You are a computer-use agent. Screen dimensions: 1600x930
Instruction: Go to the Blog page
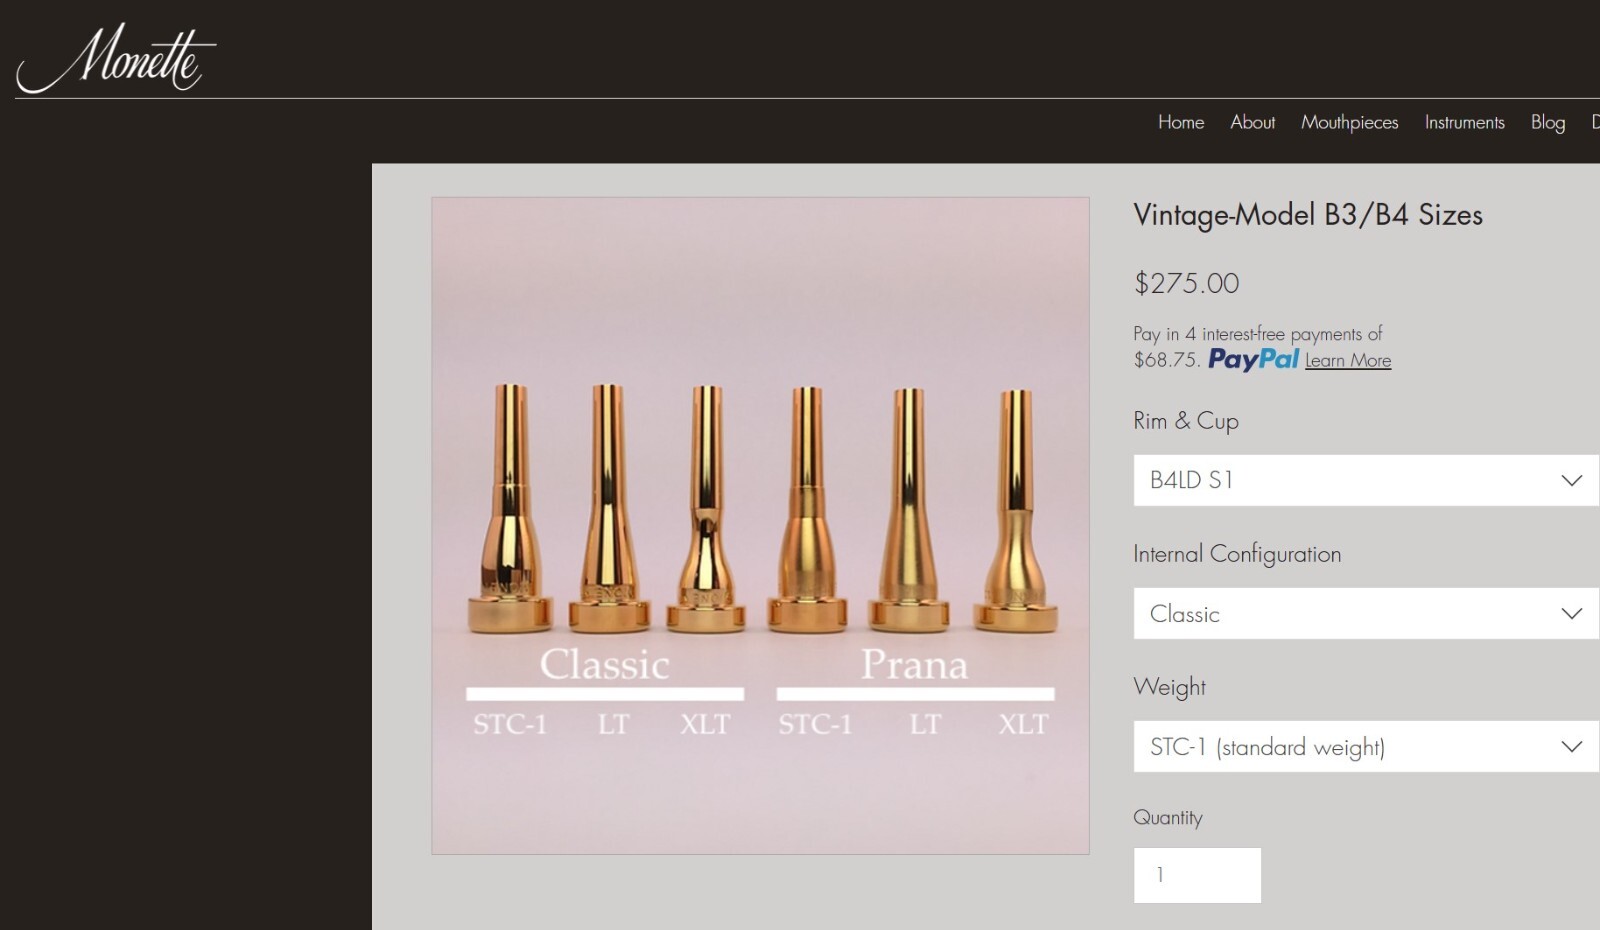pos(1547,122)
